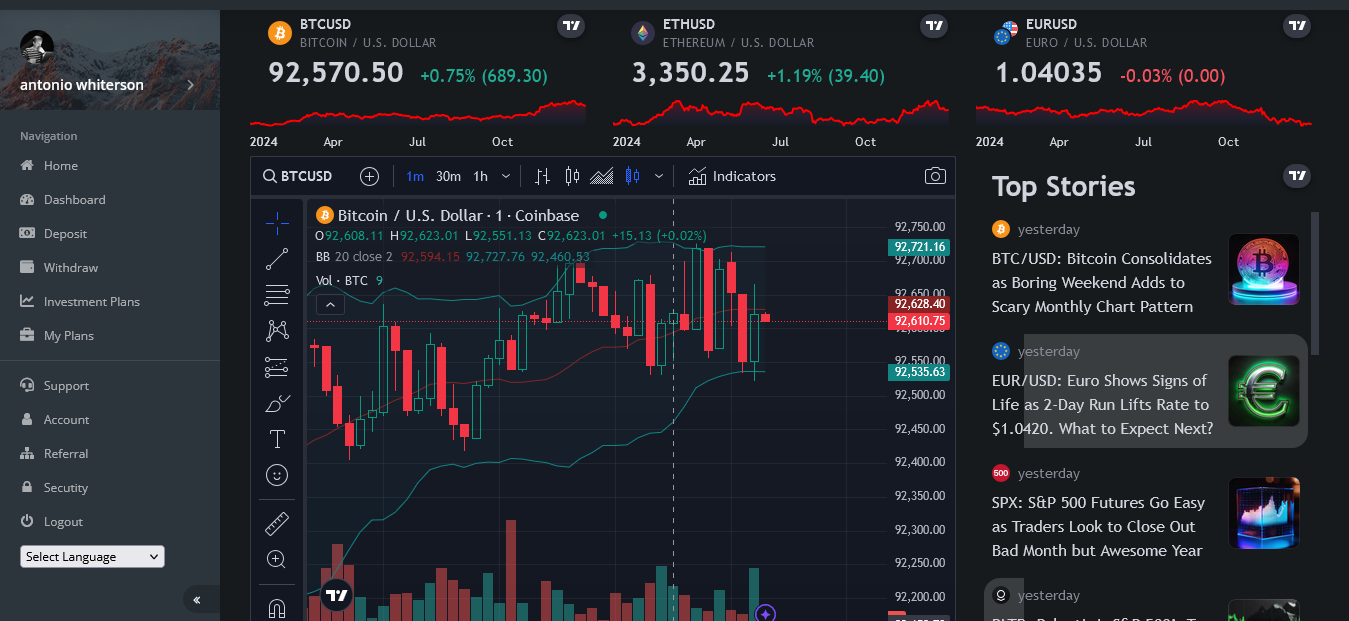The image size is (1349, 621).
Task: Click the compare or add symbol plus icon
Action: tap(369, 176)
